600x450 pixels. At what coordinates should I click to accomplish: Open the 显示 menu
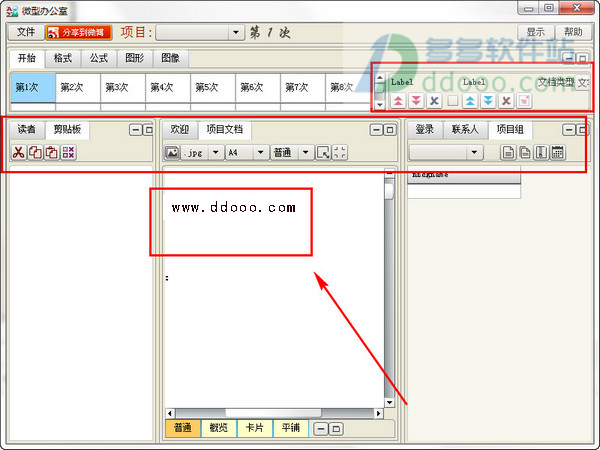535,32
